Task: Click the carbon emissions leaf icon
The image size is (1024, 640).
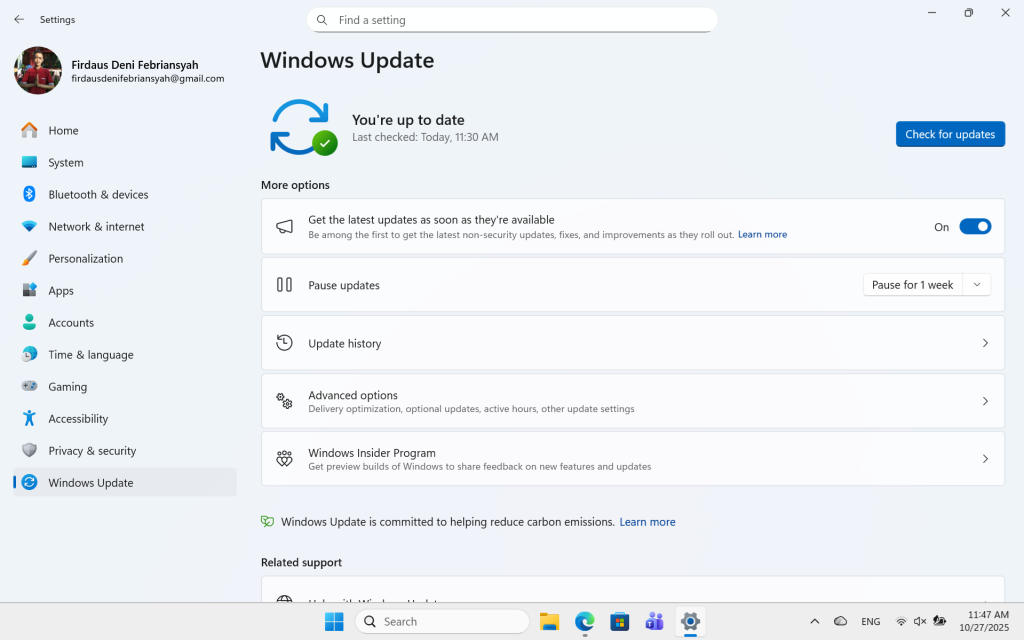Action: [267, 521]
